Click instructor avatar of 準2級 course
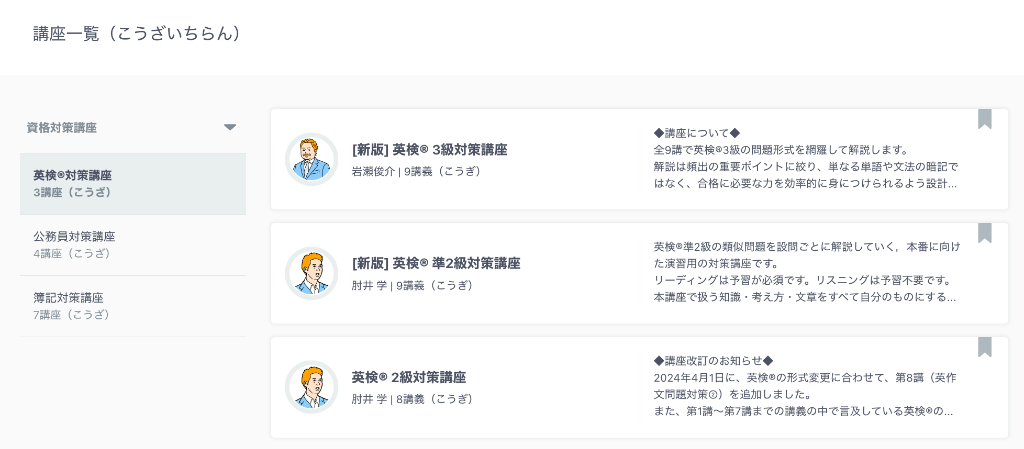 312,273
